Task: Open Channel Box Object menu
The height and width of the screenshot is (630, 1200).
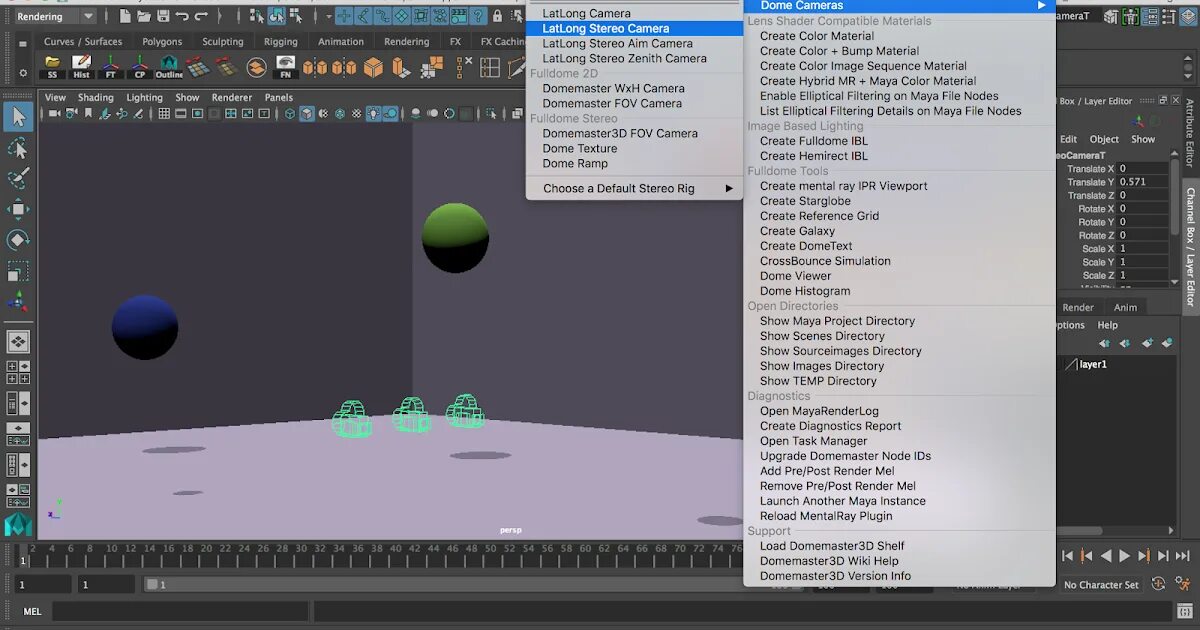Action: click(1104, 140)
